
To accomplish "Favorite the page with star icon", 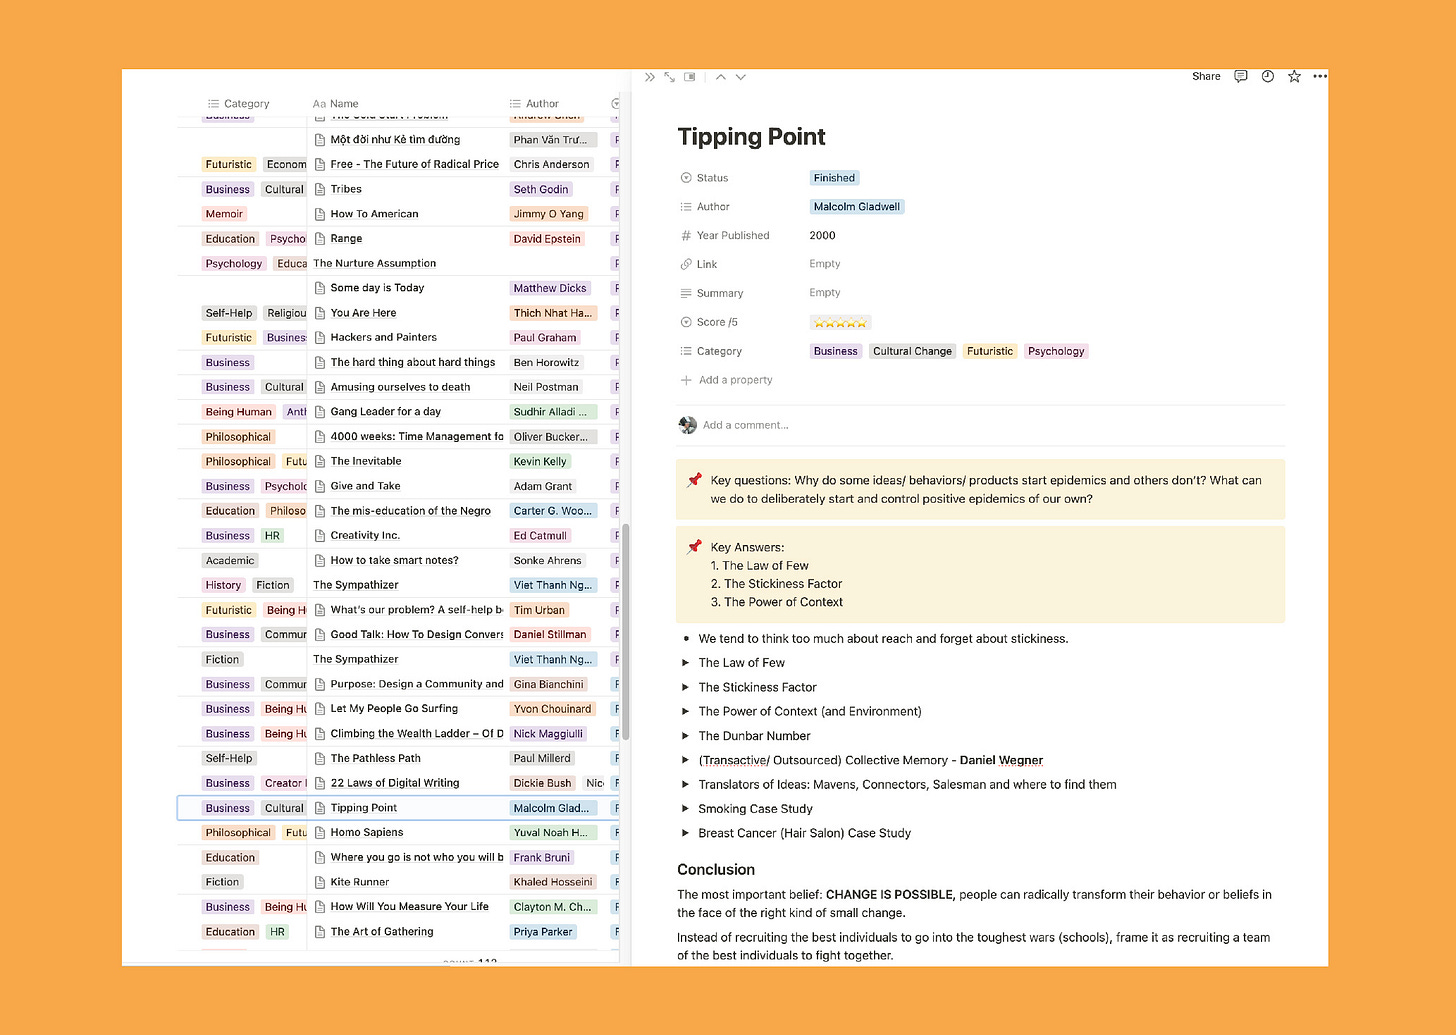I will click(1294, 76).
